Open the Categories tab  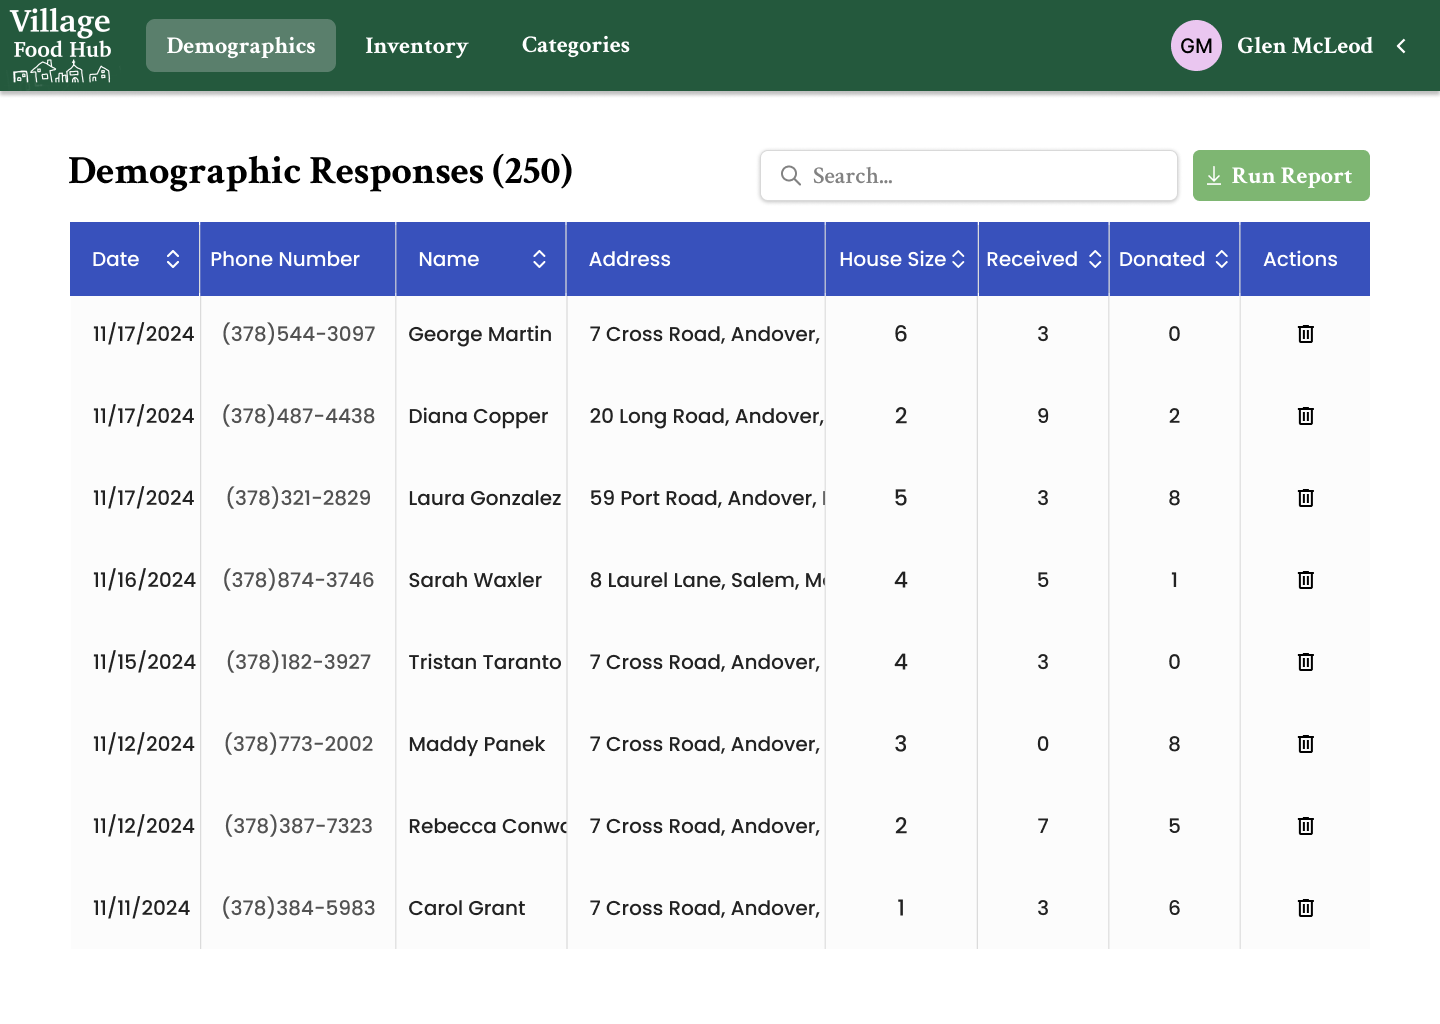(576, 45)
